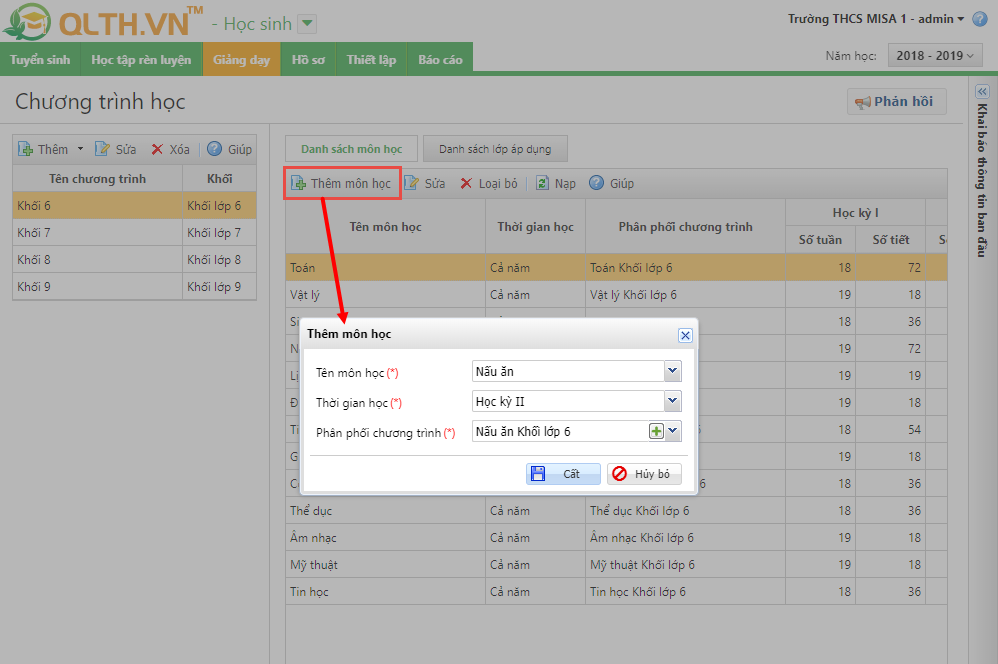Click Giúp in the chương trình toolbar

tap(230, 149)
